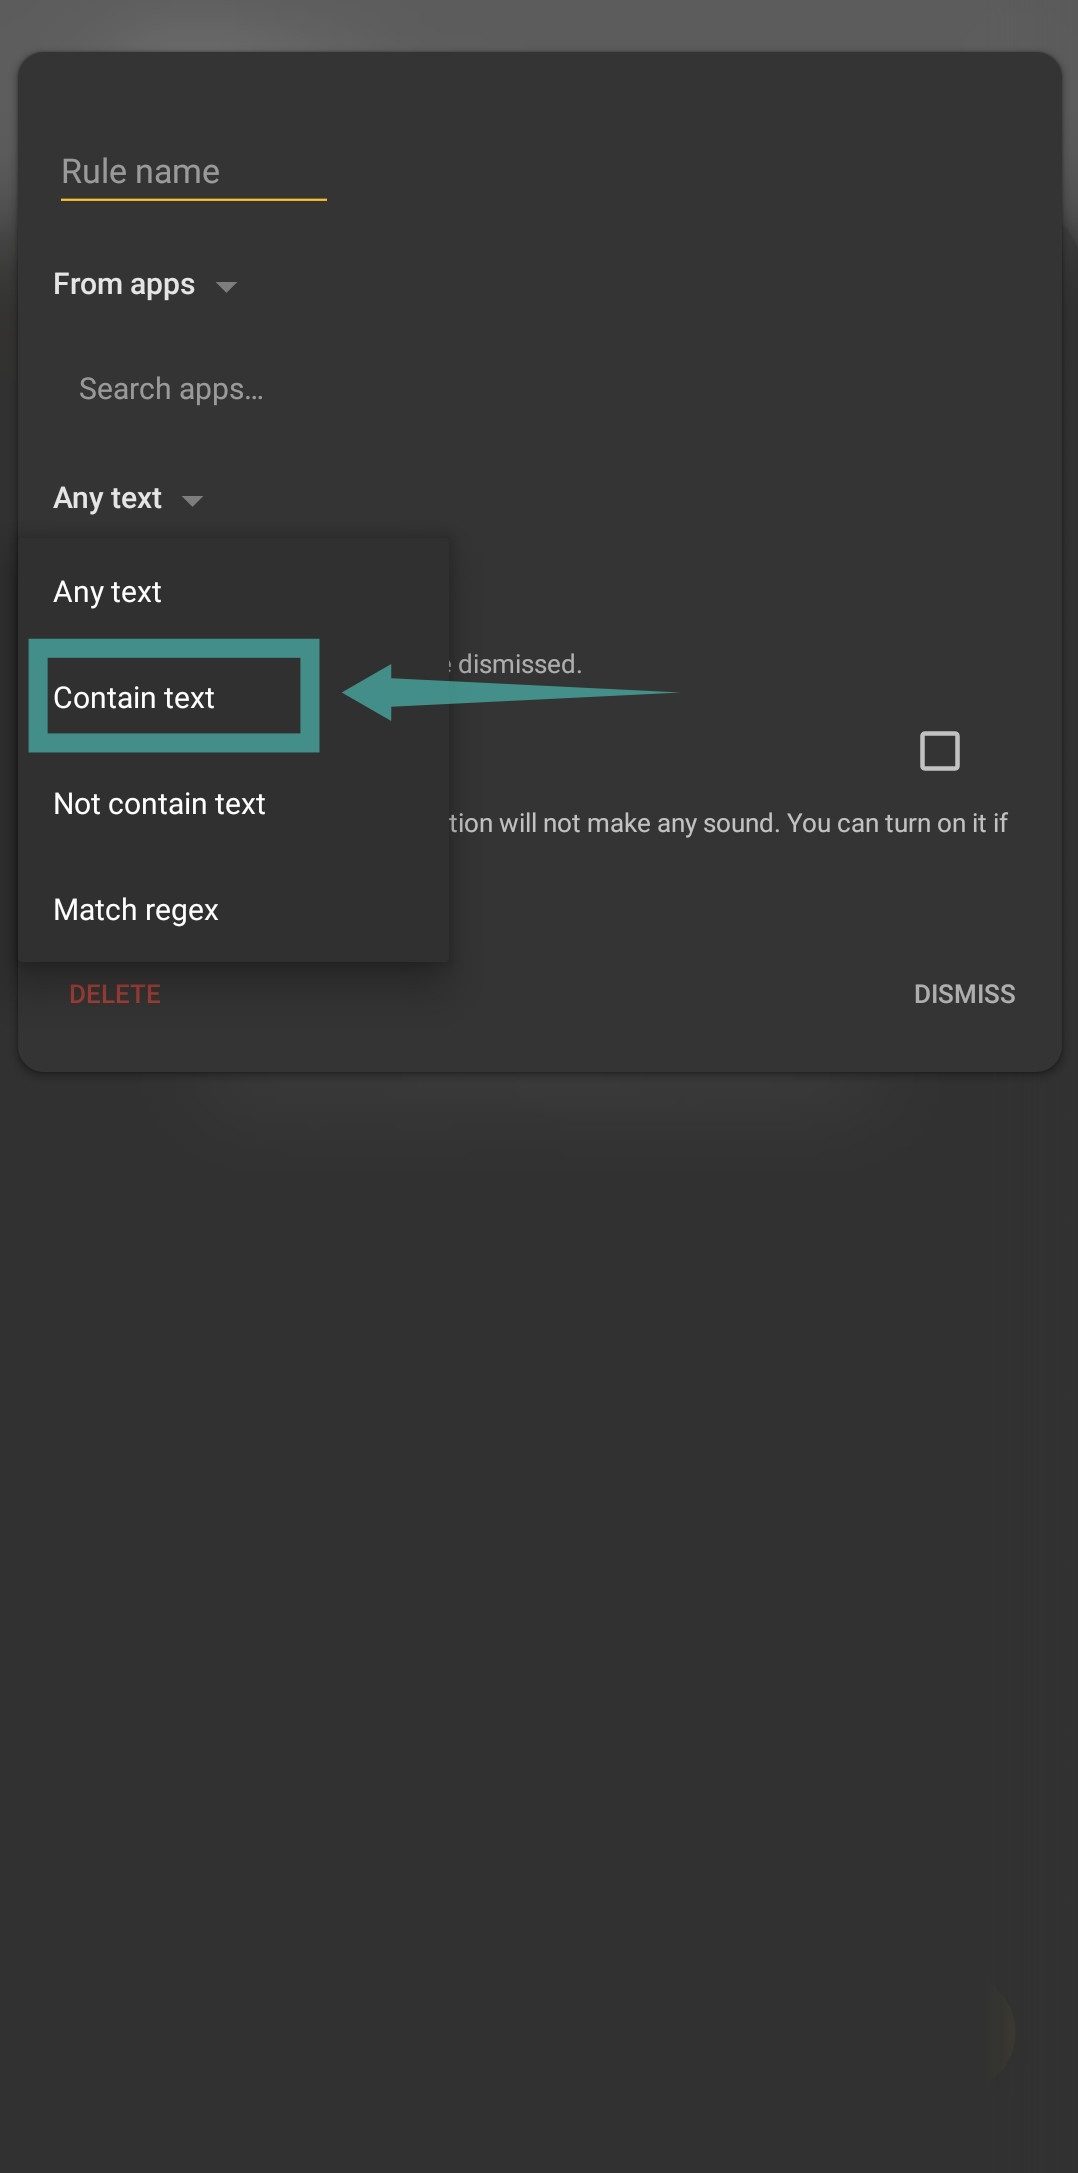
Task: Click the triangle arrow next to Any text header
Action: (193, 500)
